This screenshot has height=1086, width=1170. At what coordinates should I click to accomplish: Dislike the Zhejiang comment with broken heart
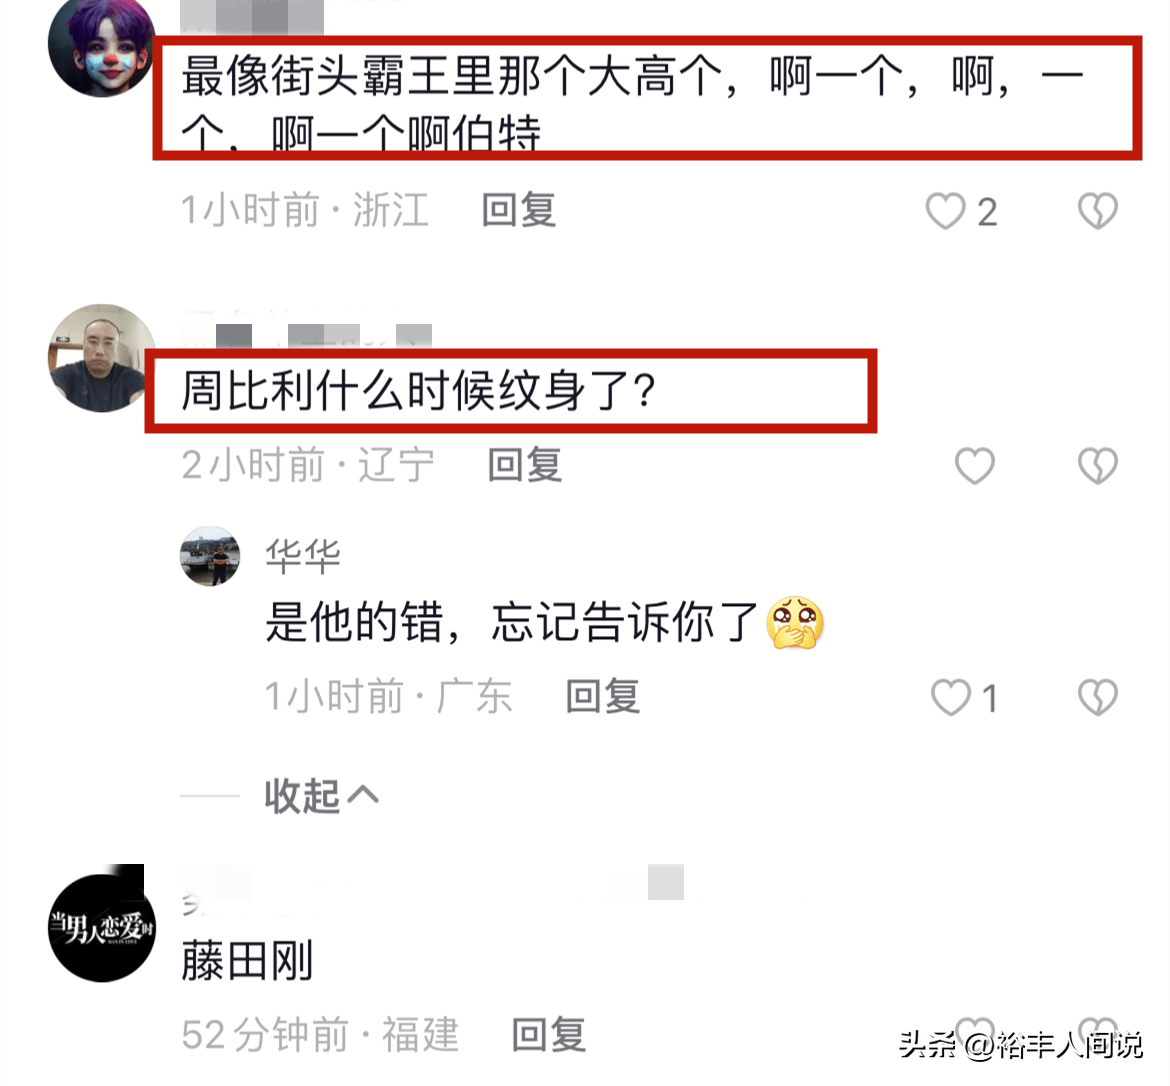(x=1098, y=211)
